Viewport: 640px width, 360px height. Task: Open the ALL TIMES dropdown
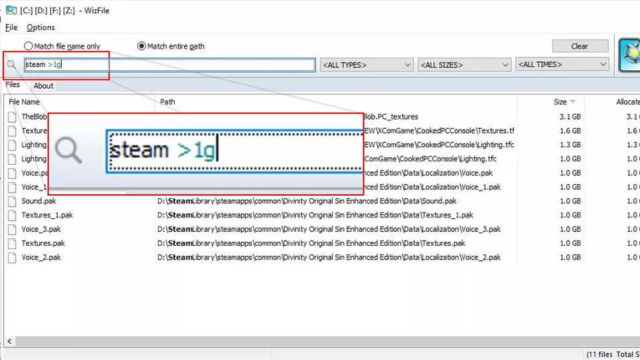click(x=562, y=64)
